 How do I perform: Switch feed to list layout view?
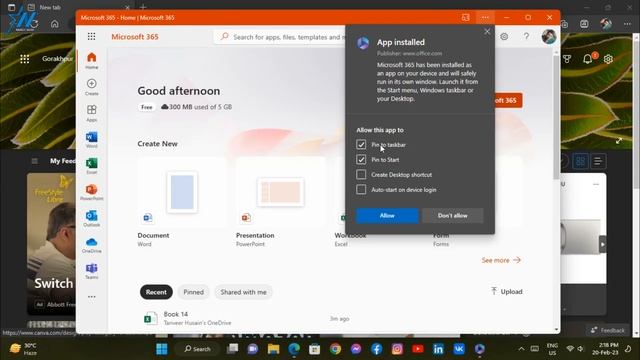tap(598, 161)
